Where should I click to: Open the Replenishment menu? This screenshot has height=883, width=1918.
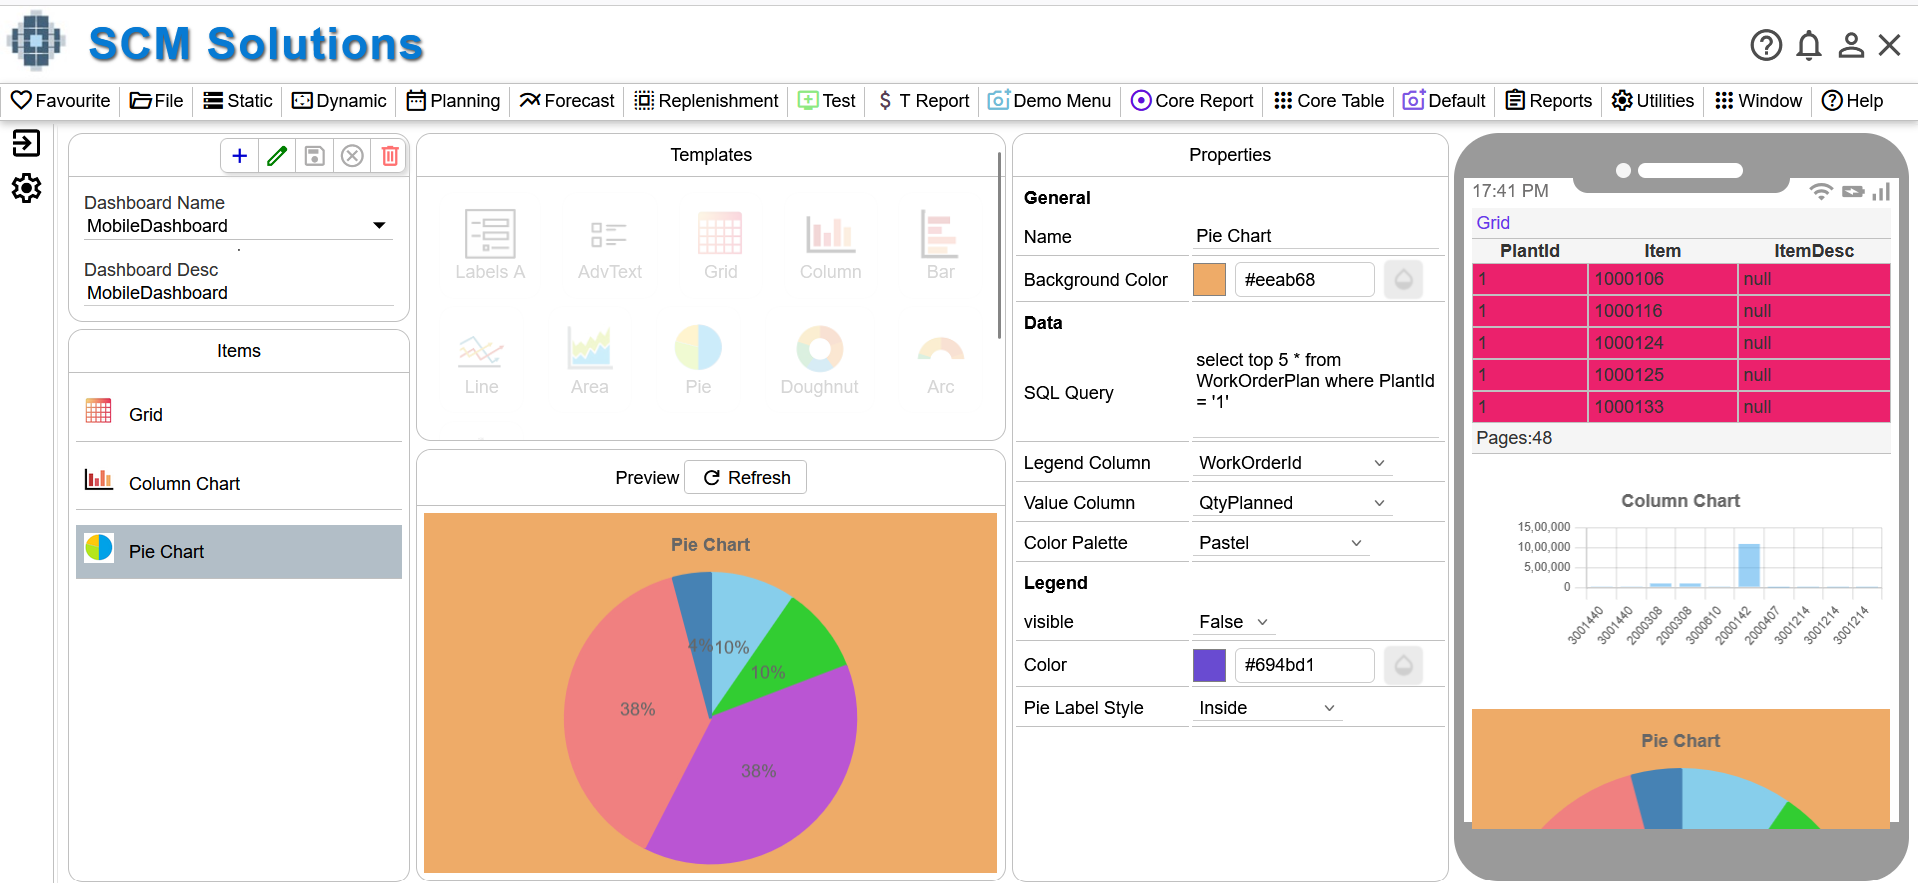coord(706,101)
